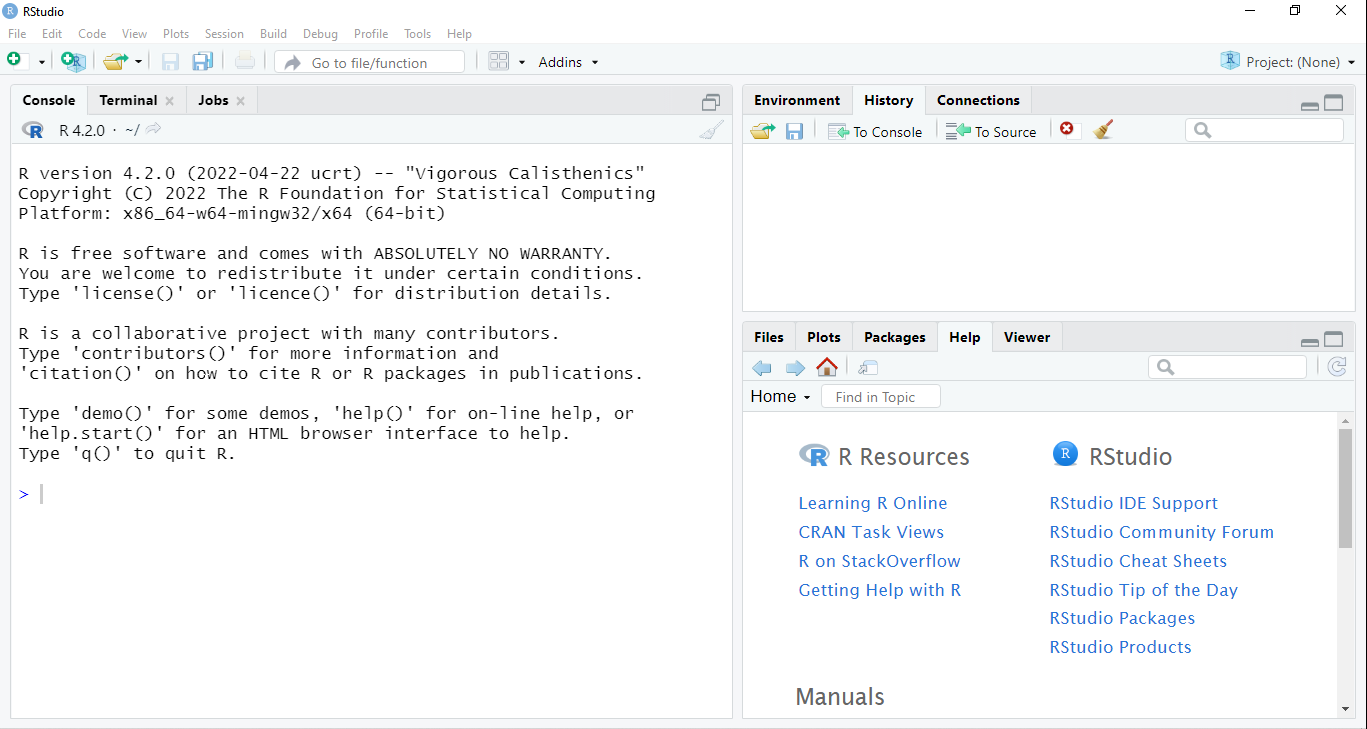
Task: Open the RStudio Cheat Sheets link
Action: coord(1138,561)
